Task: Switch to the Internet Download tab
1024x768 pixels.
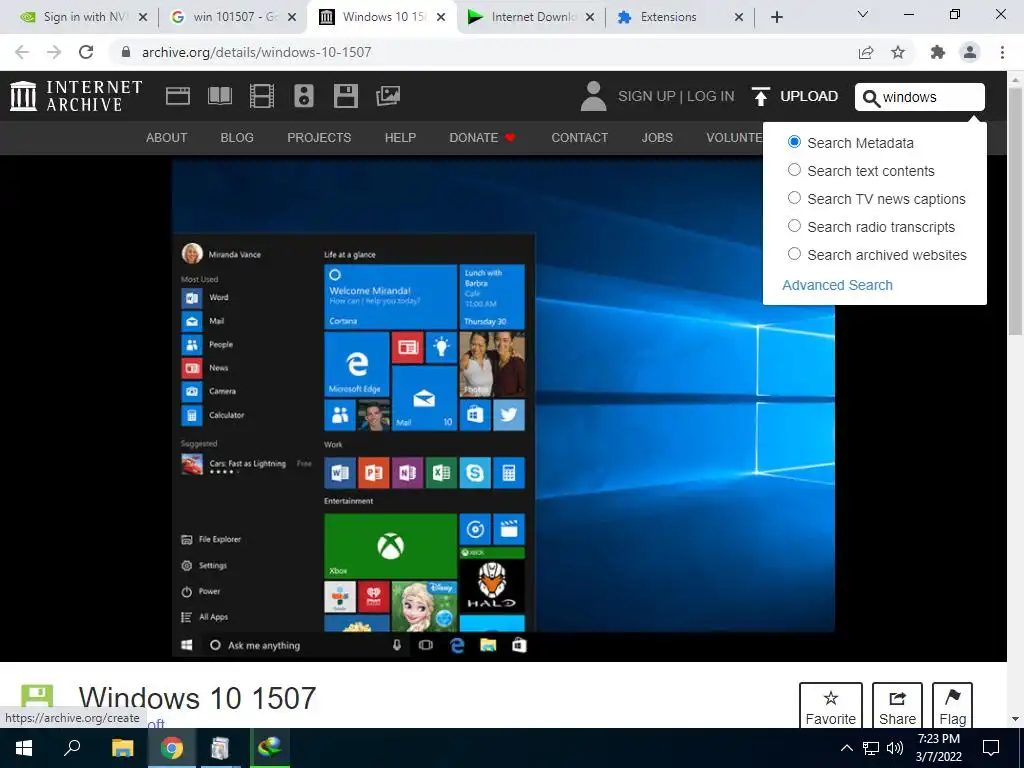Action: (531, 17)
